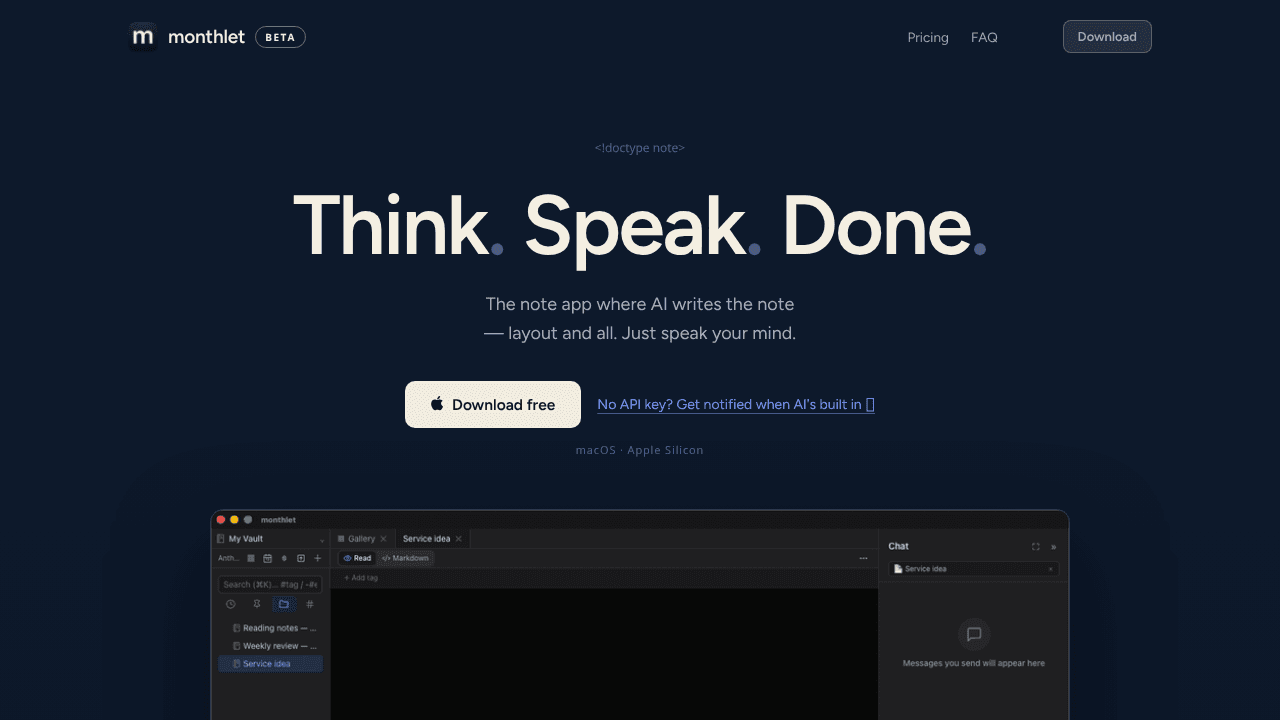
Task: Click the "<!doctype note>" text
Action: [640, 148]
